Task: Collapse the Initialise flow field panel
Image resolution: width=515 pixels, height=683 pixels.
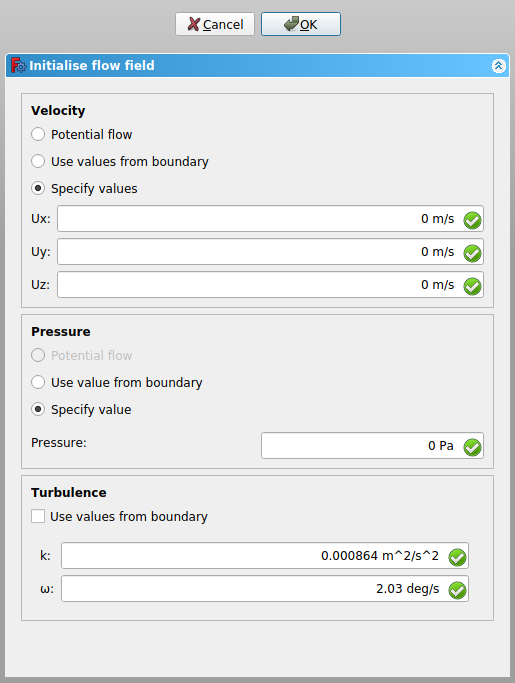Action: [x=498, y=66]
